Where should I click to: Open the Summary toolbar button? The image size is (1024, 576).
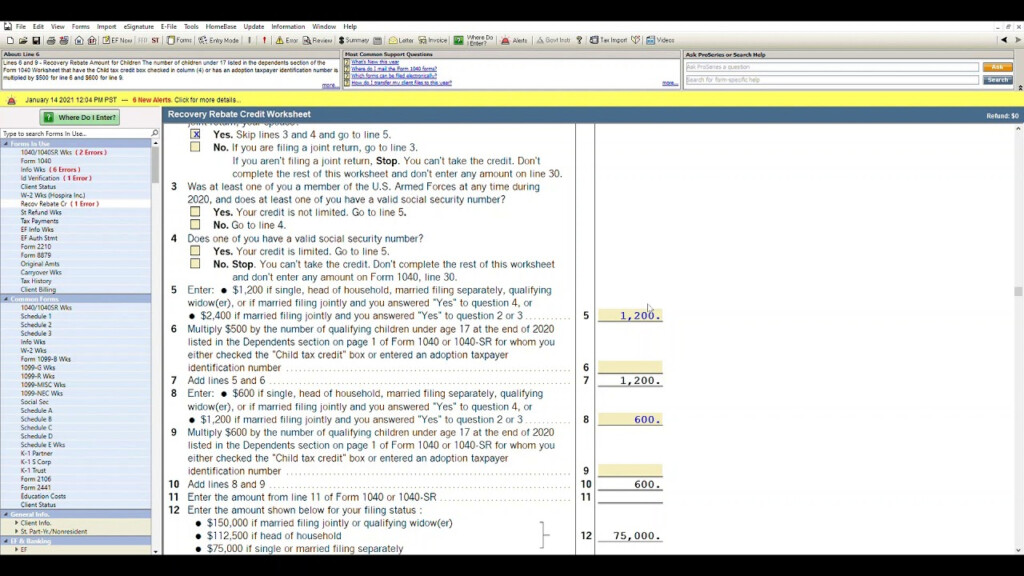click(x=353, y=40)
